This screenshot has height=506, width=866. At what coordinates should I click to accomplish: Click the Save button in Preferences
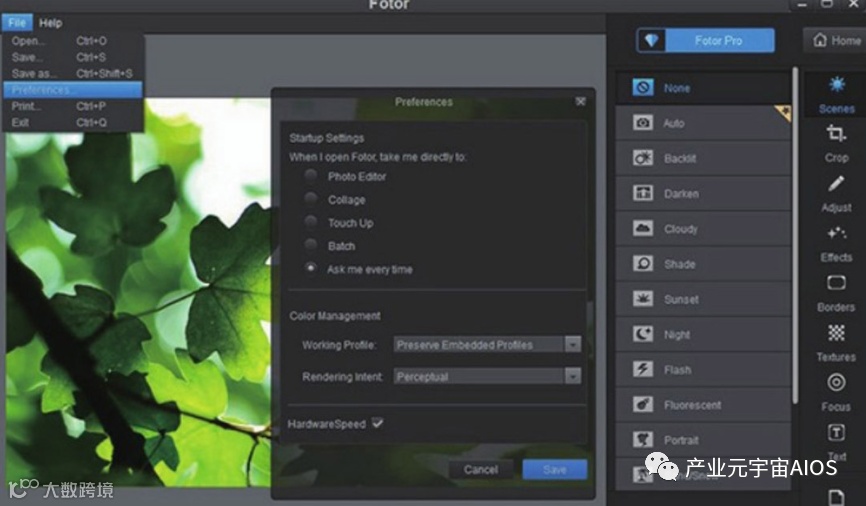tap(555, 469)
